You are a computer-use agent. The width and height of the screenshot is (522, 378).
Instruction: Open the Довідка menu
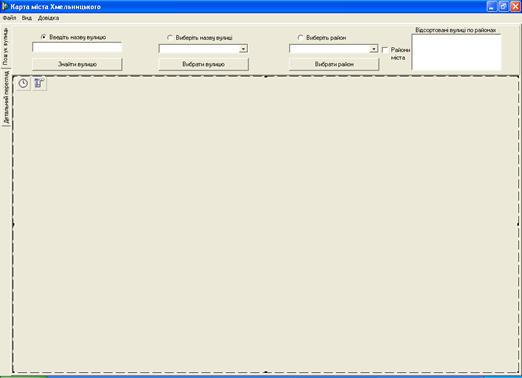click(x=48, y=18)
